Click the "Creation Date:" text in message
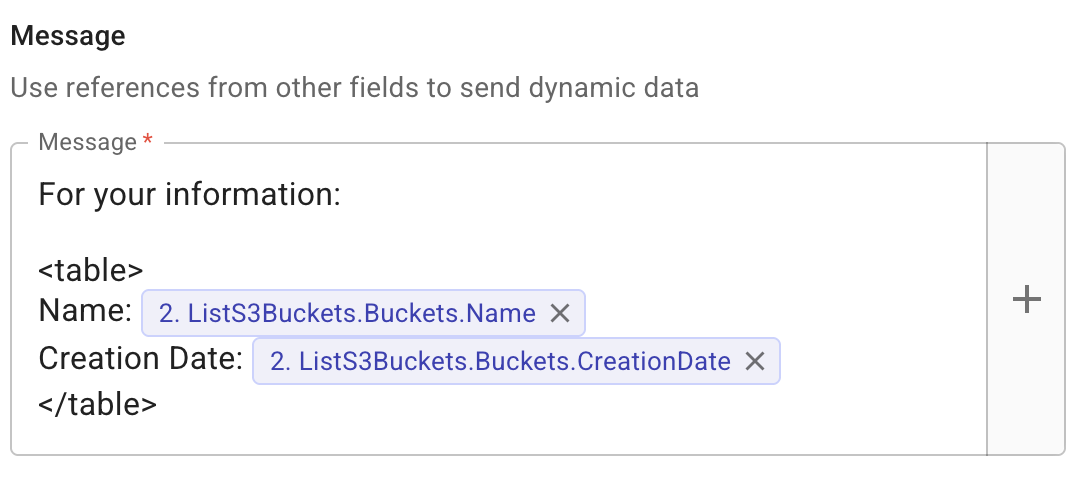Viewport: 1080px width, 480px height. pos(140,360)
